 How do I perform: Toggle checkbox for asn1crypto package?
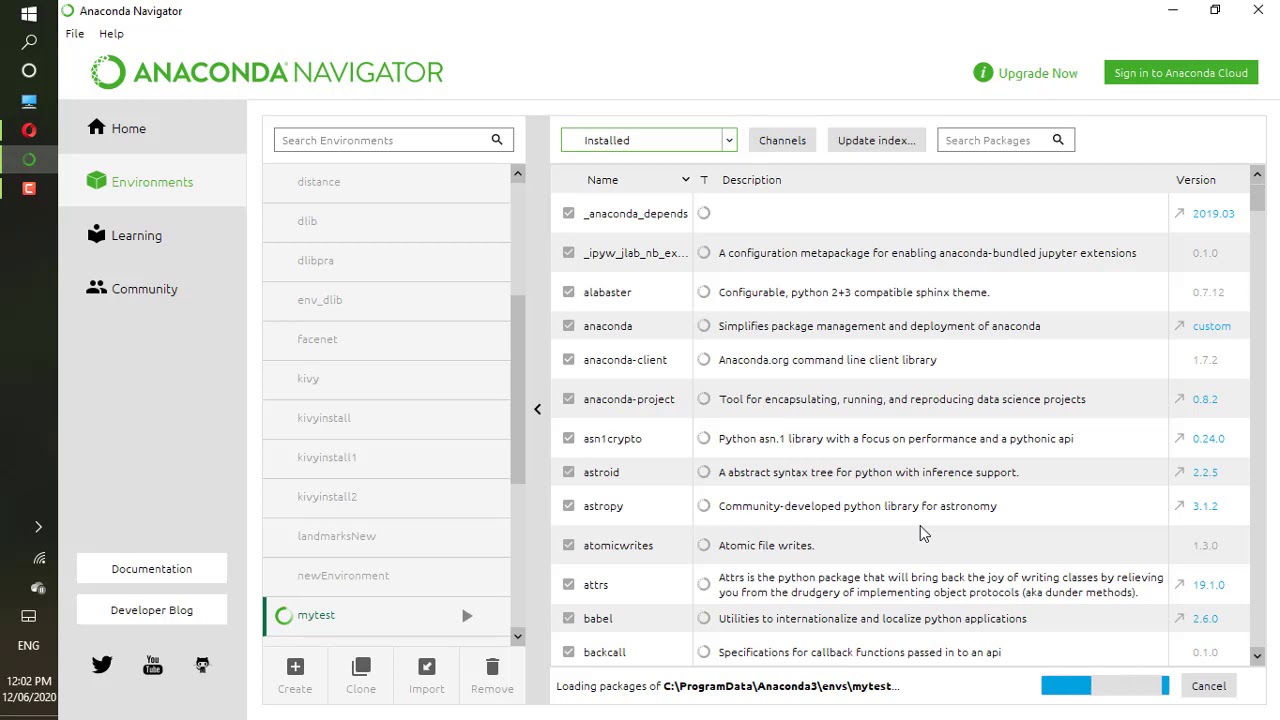tap(569, 438)
